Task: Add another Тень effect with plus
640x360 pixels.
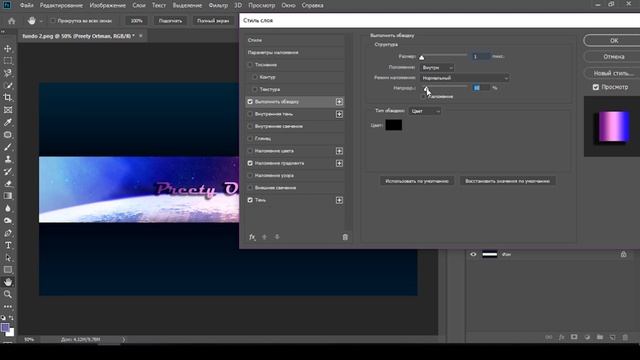Action: coord(339,200)
